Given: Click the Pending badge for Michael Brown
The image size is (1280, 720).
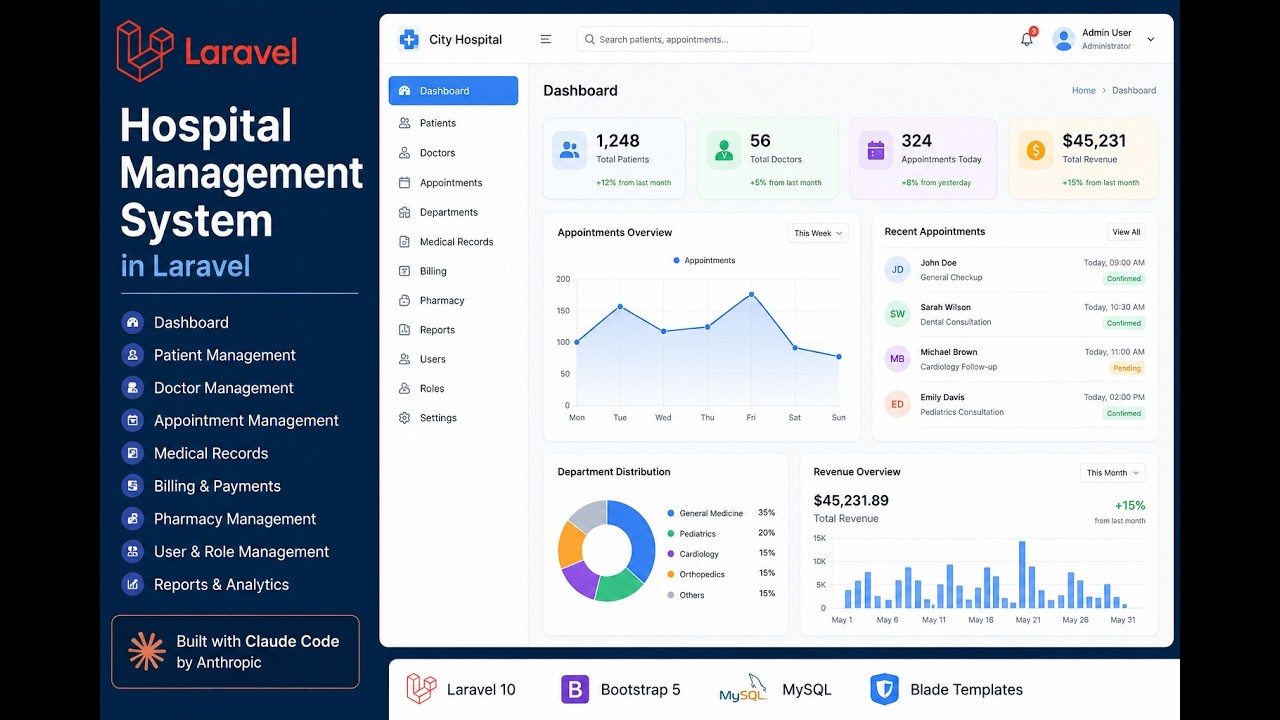Looking at the screenshot, I should point(1127,368).
